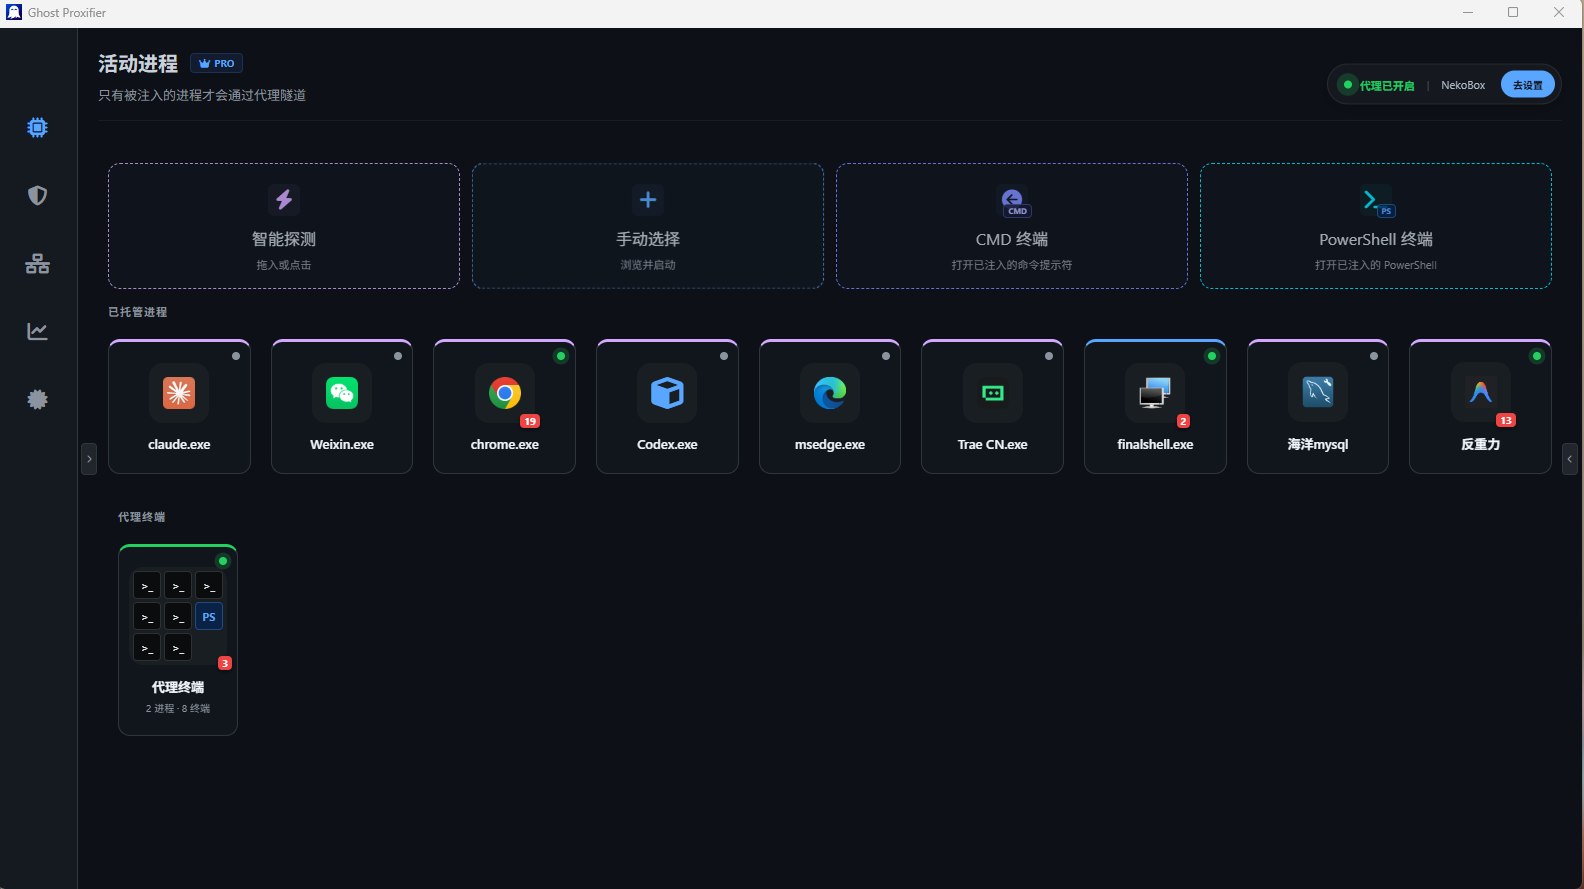Open the network topology icon in sidebar
Viewport: 1584px width, 889px height.
37,263
